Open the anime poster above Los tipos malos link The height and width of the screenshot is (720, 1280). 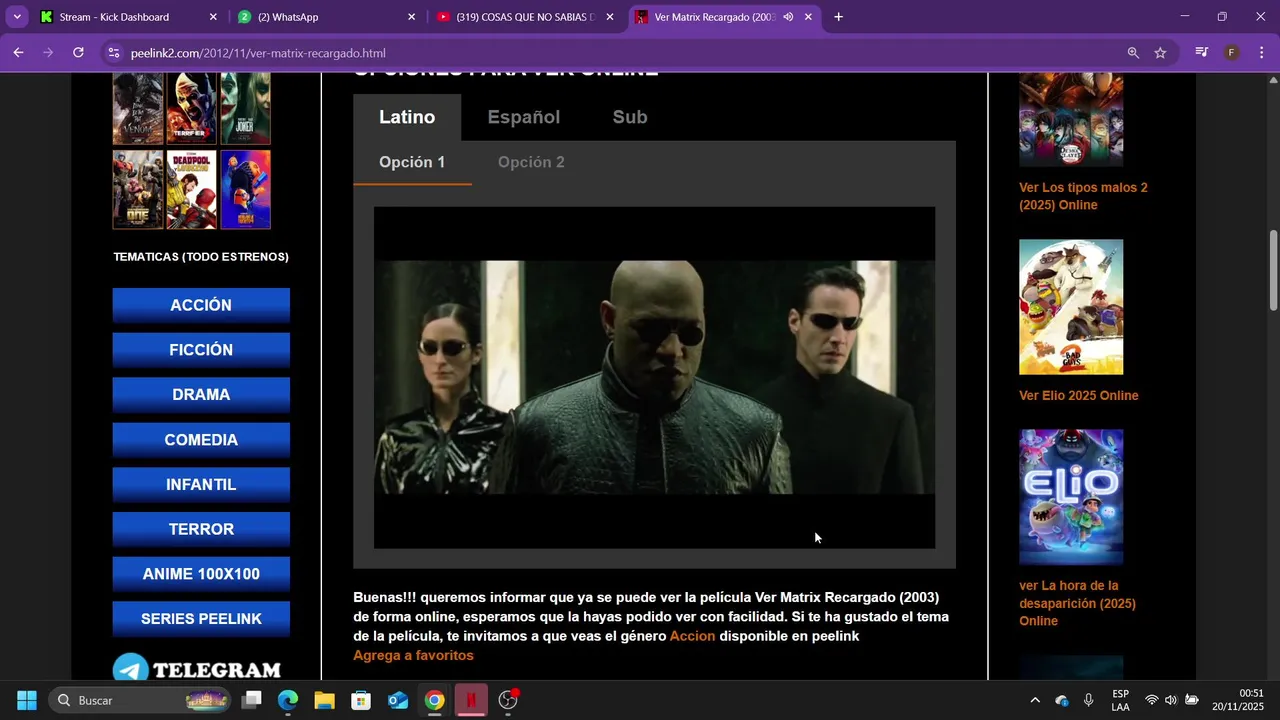tap(1071, 119)
